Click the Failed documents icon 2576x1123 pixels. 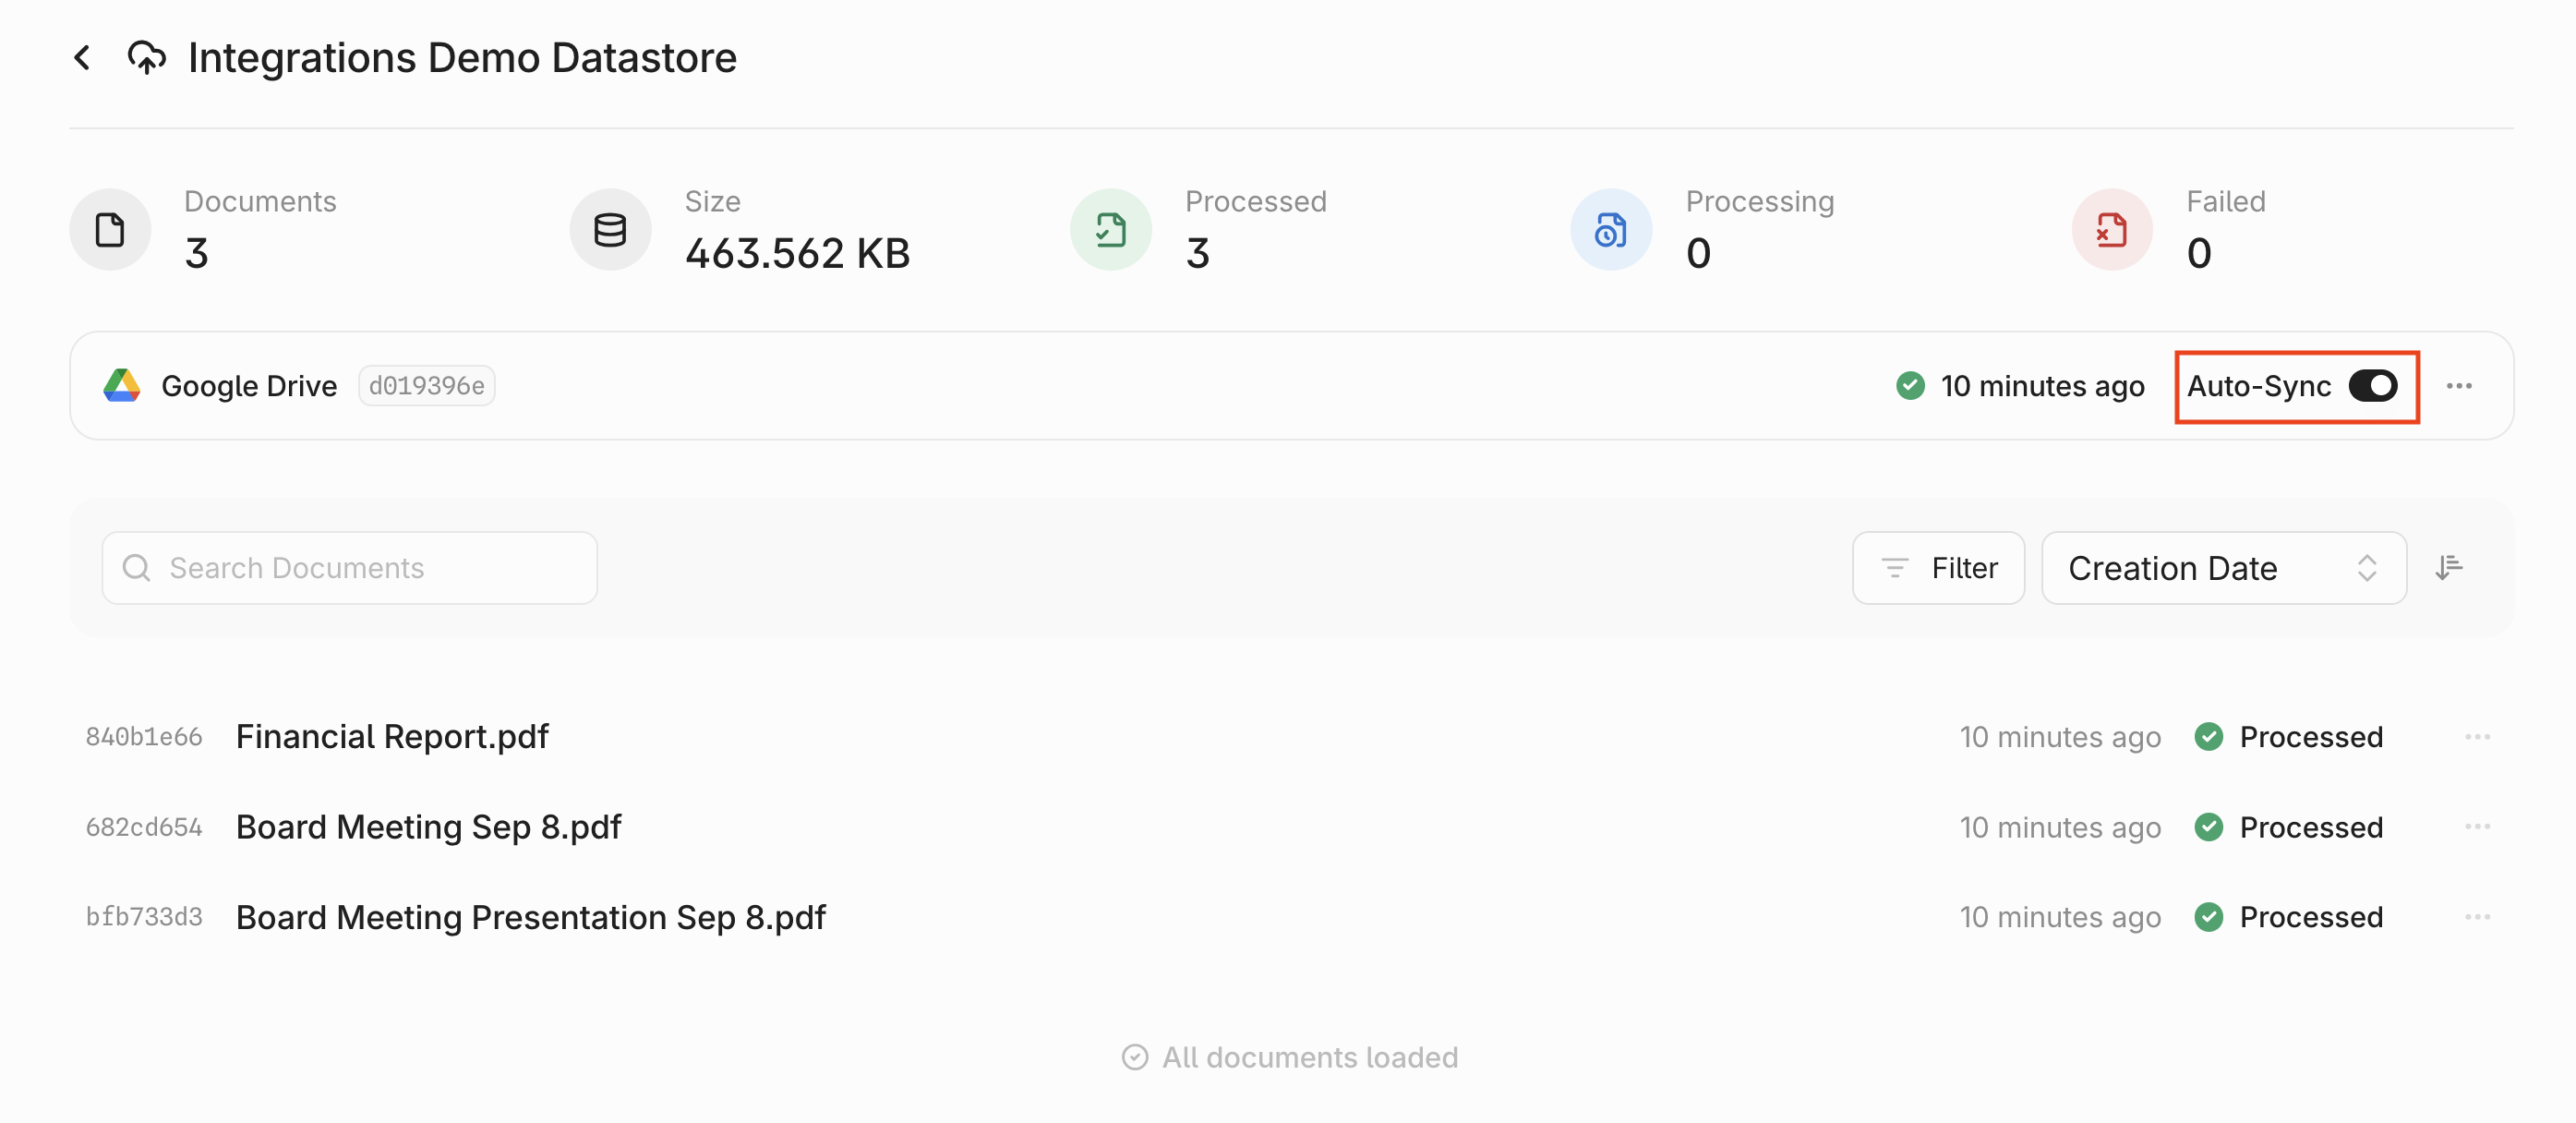coord(2111,229)
